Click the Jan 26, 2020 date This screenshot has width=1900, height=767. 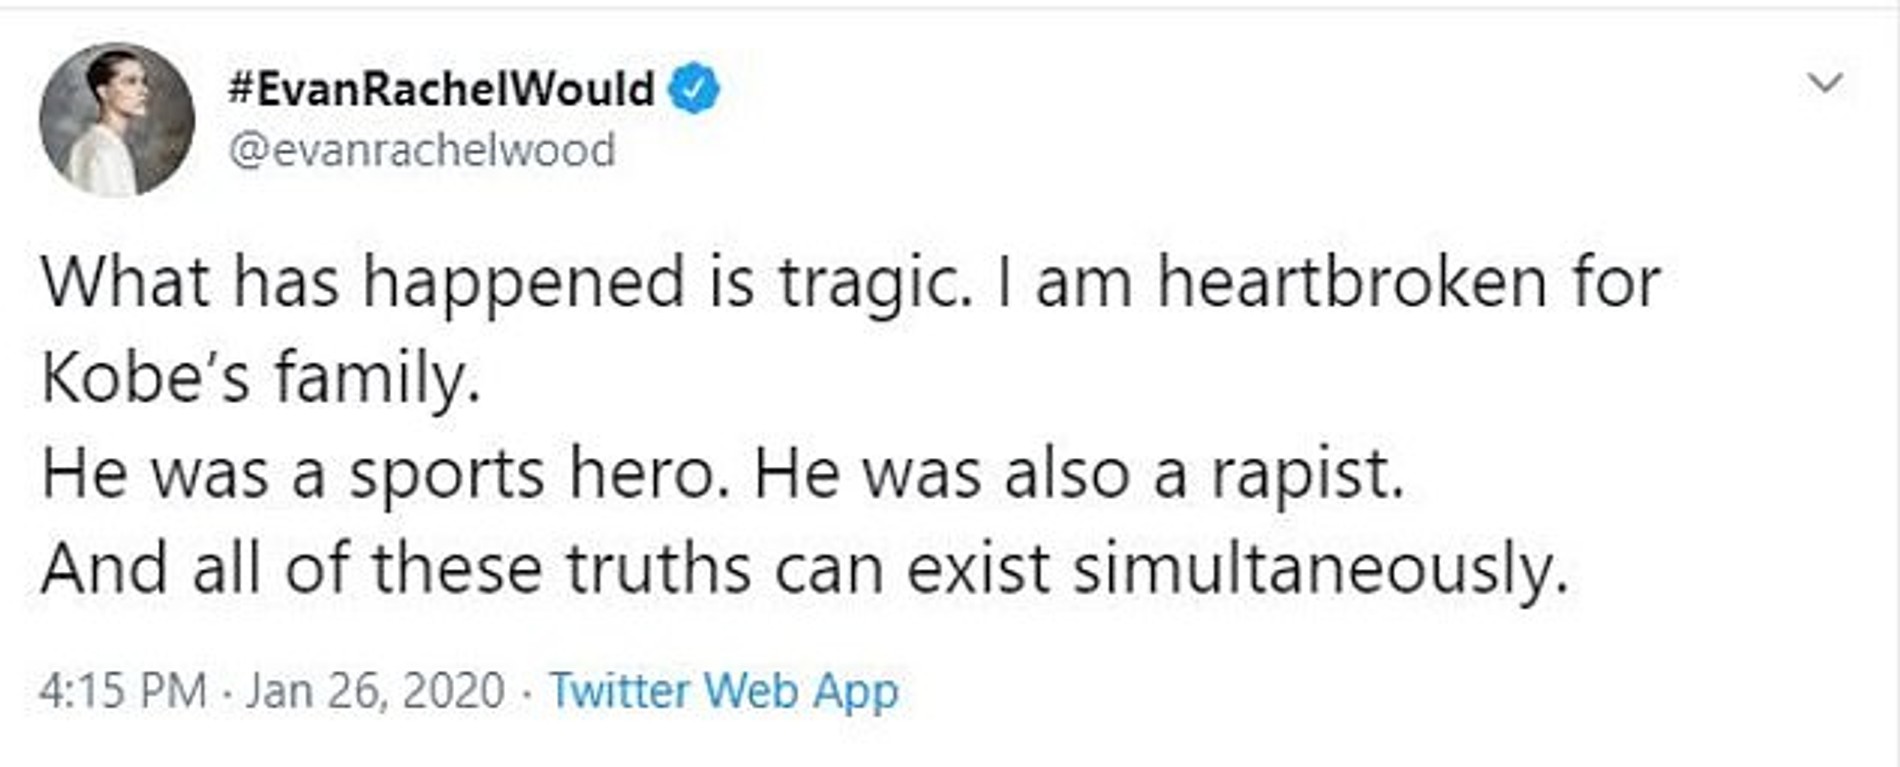(375, 691)
